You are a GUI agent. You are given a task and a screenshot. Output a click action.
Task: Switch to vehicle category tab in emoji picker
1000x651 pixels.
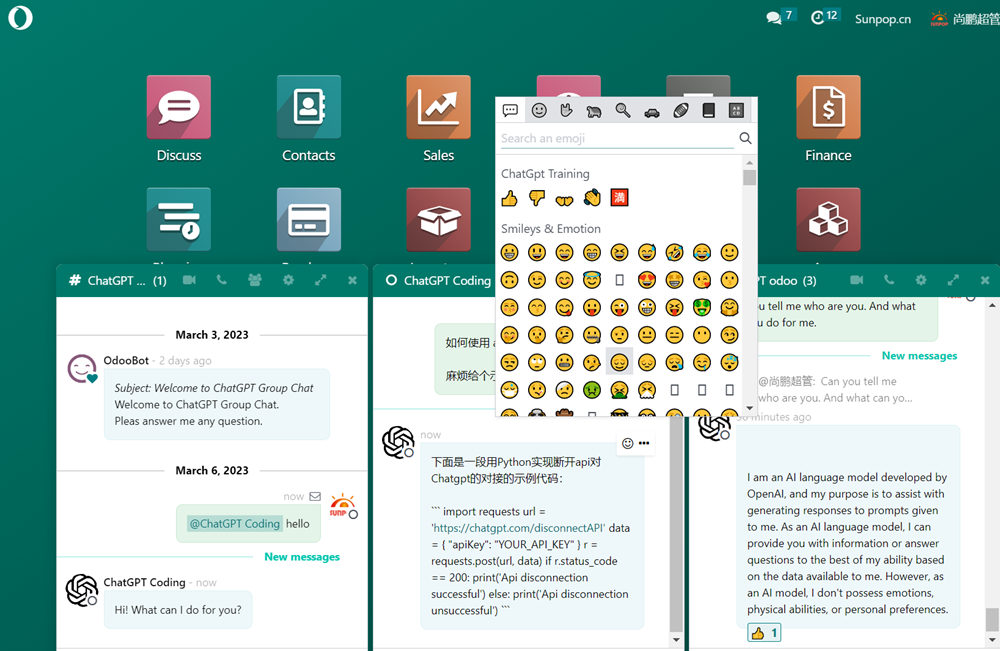coord(652,110)
